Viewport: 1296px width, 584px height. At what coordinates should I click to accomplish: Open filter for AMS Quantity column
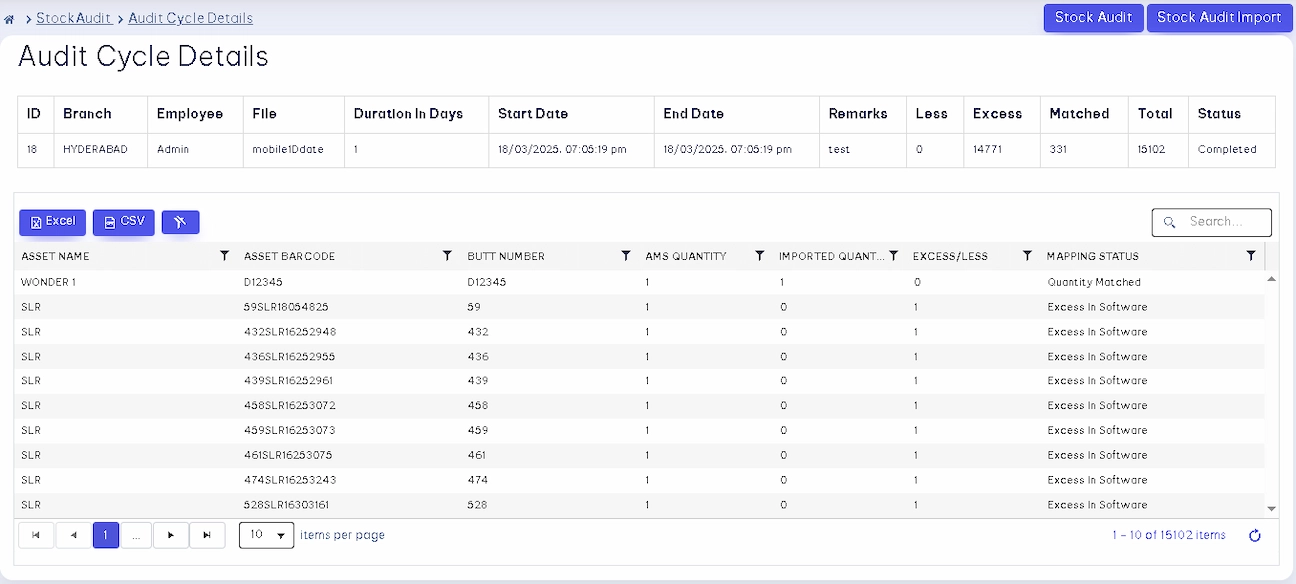tap(760, 256)
